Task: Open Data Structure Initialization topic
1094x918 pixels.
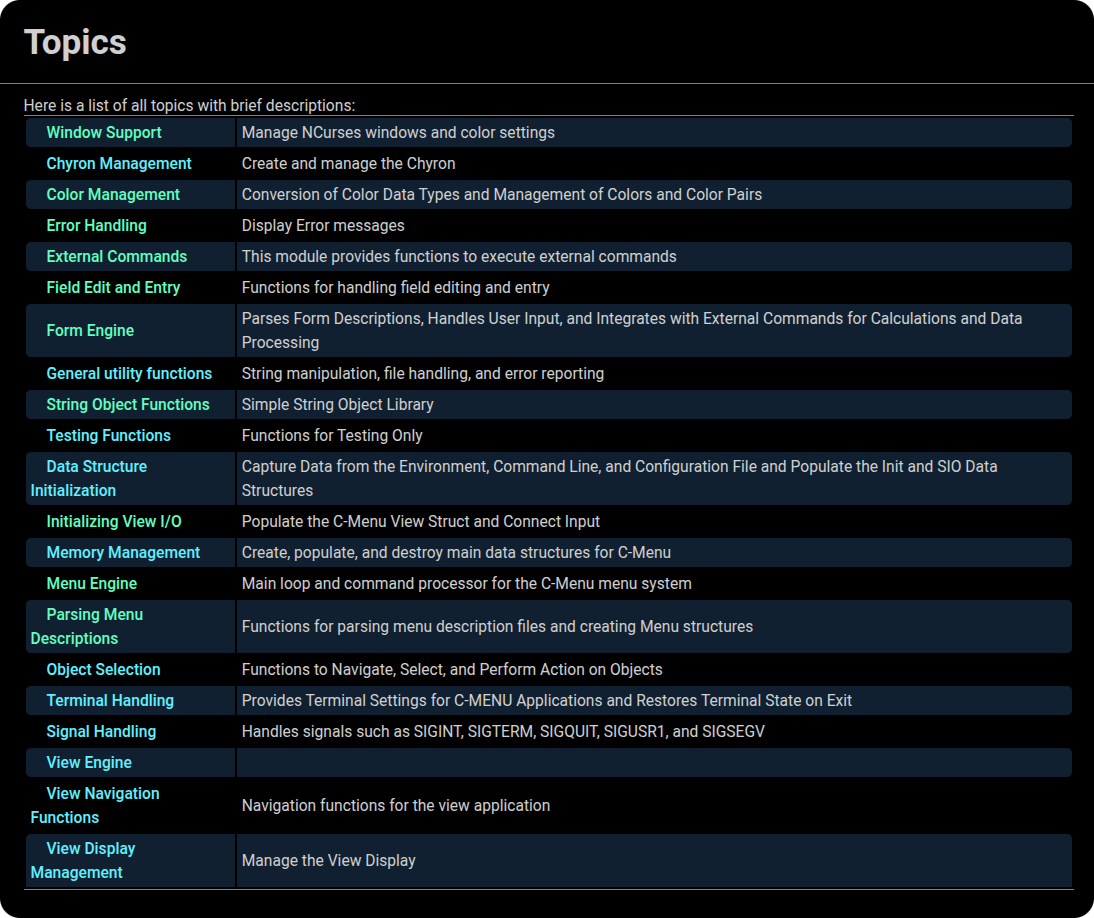Action: pyautogui.click(x=96, y=466)
